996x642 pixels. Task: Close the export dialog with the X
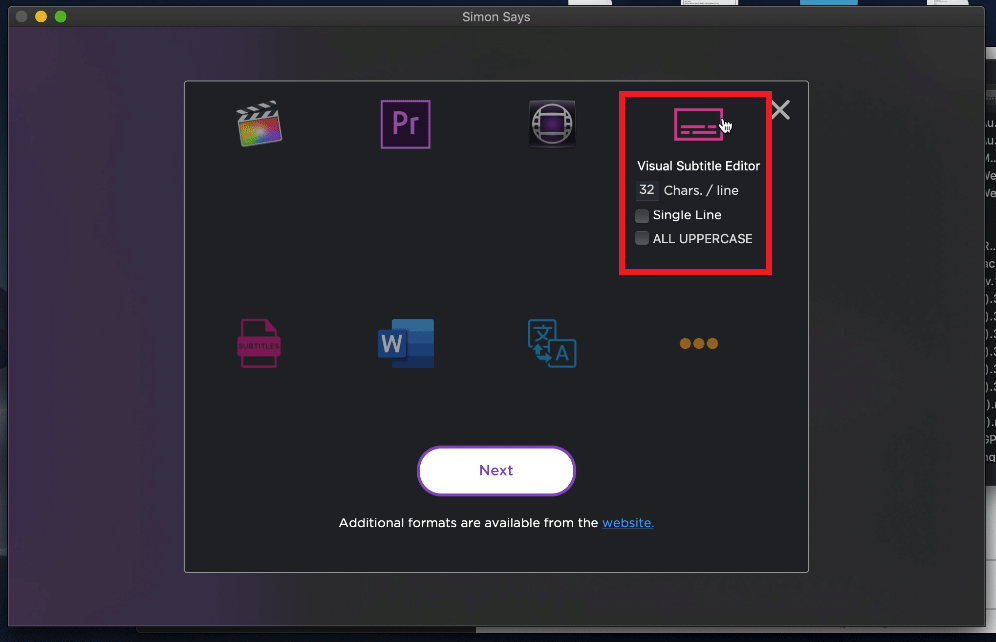click(x=781, y=110)
